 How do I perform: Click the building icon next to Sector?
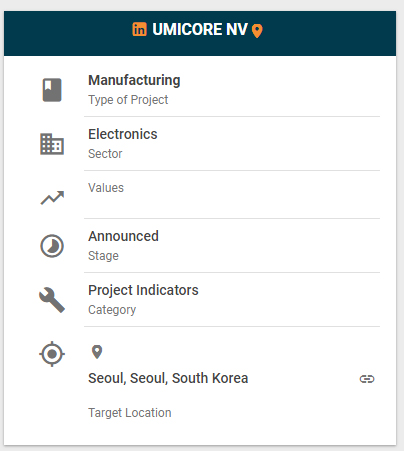click(x=52, y=144)
